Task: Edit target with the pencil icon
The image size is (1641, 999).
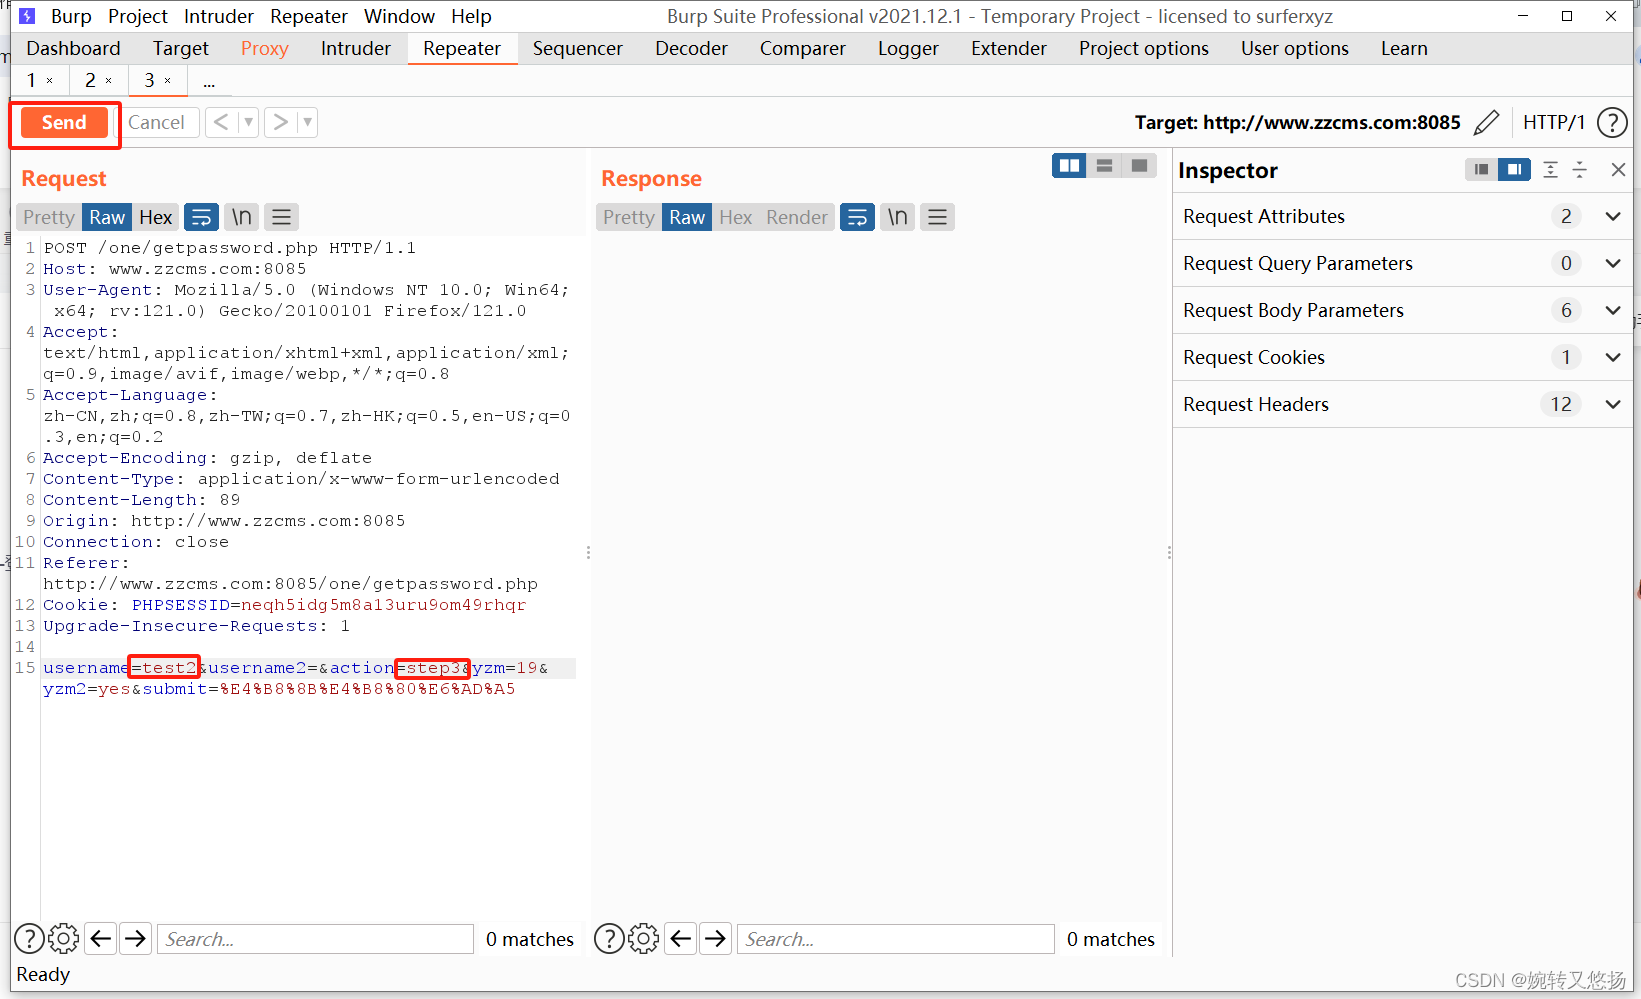Action: [x=1487, y=122]
